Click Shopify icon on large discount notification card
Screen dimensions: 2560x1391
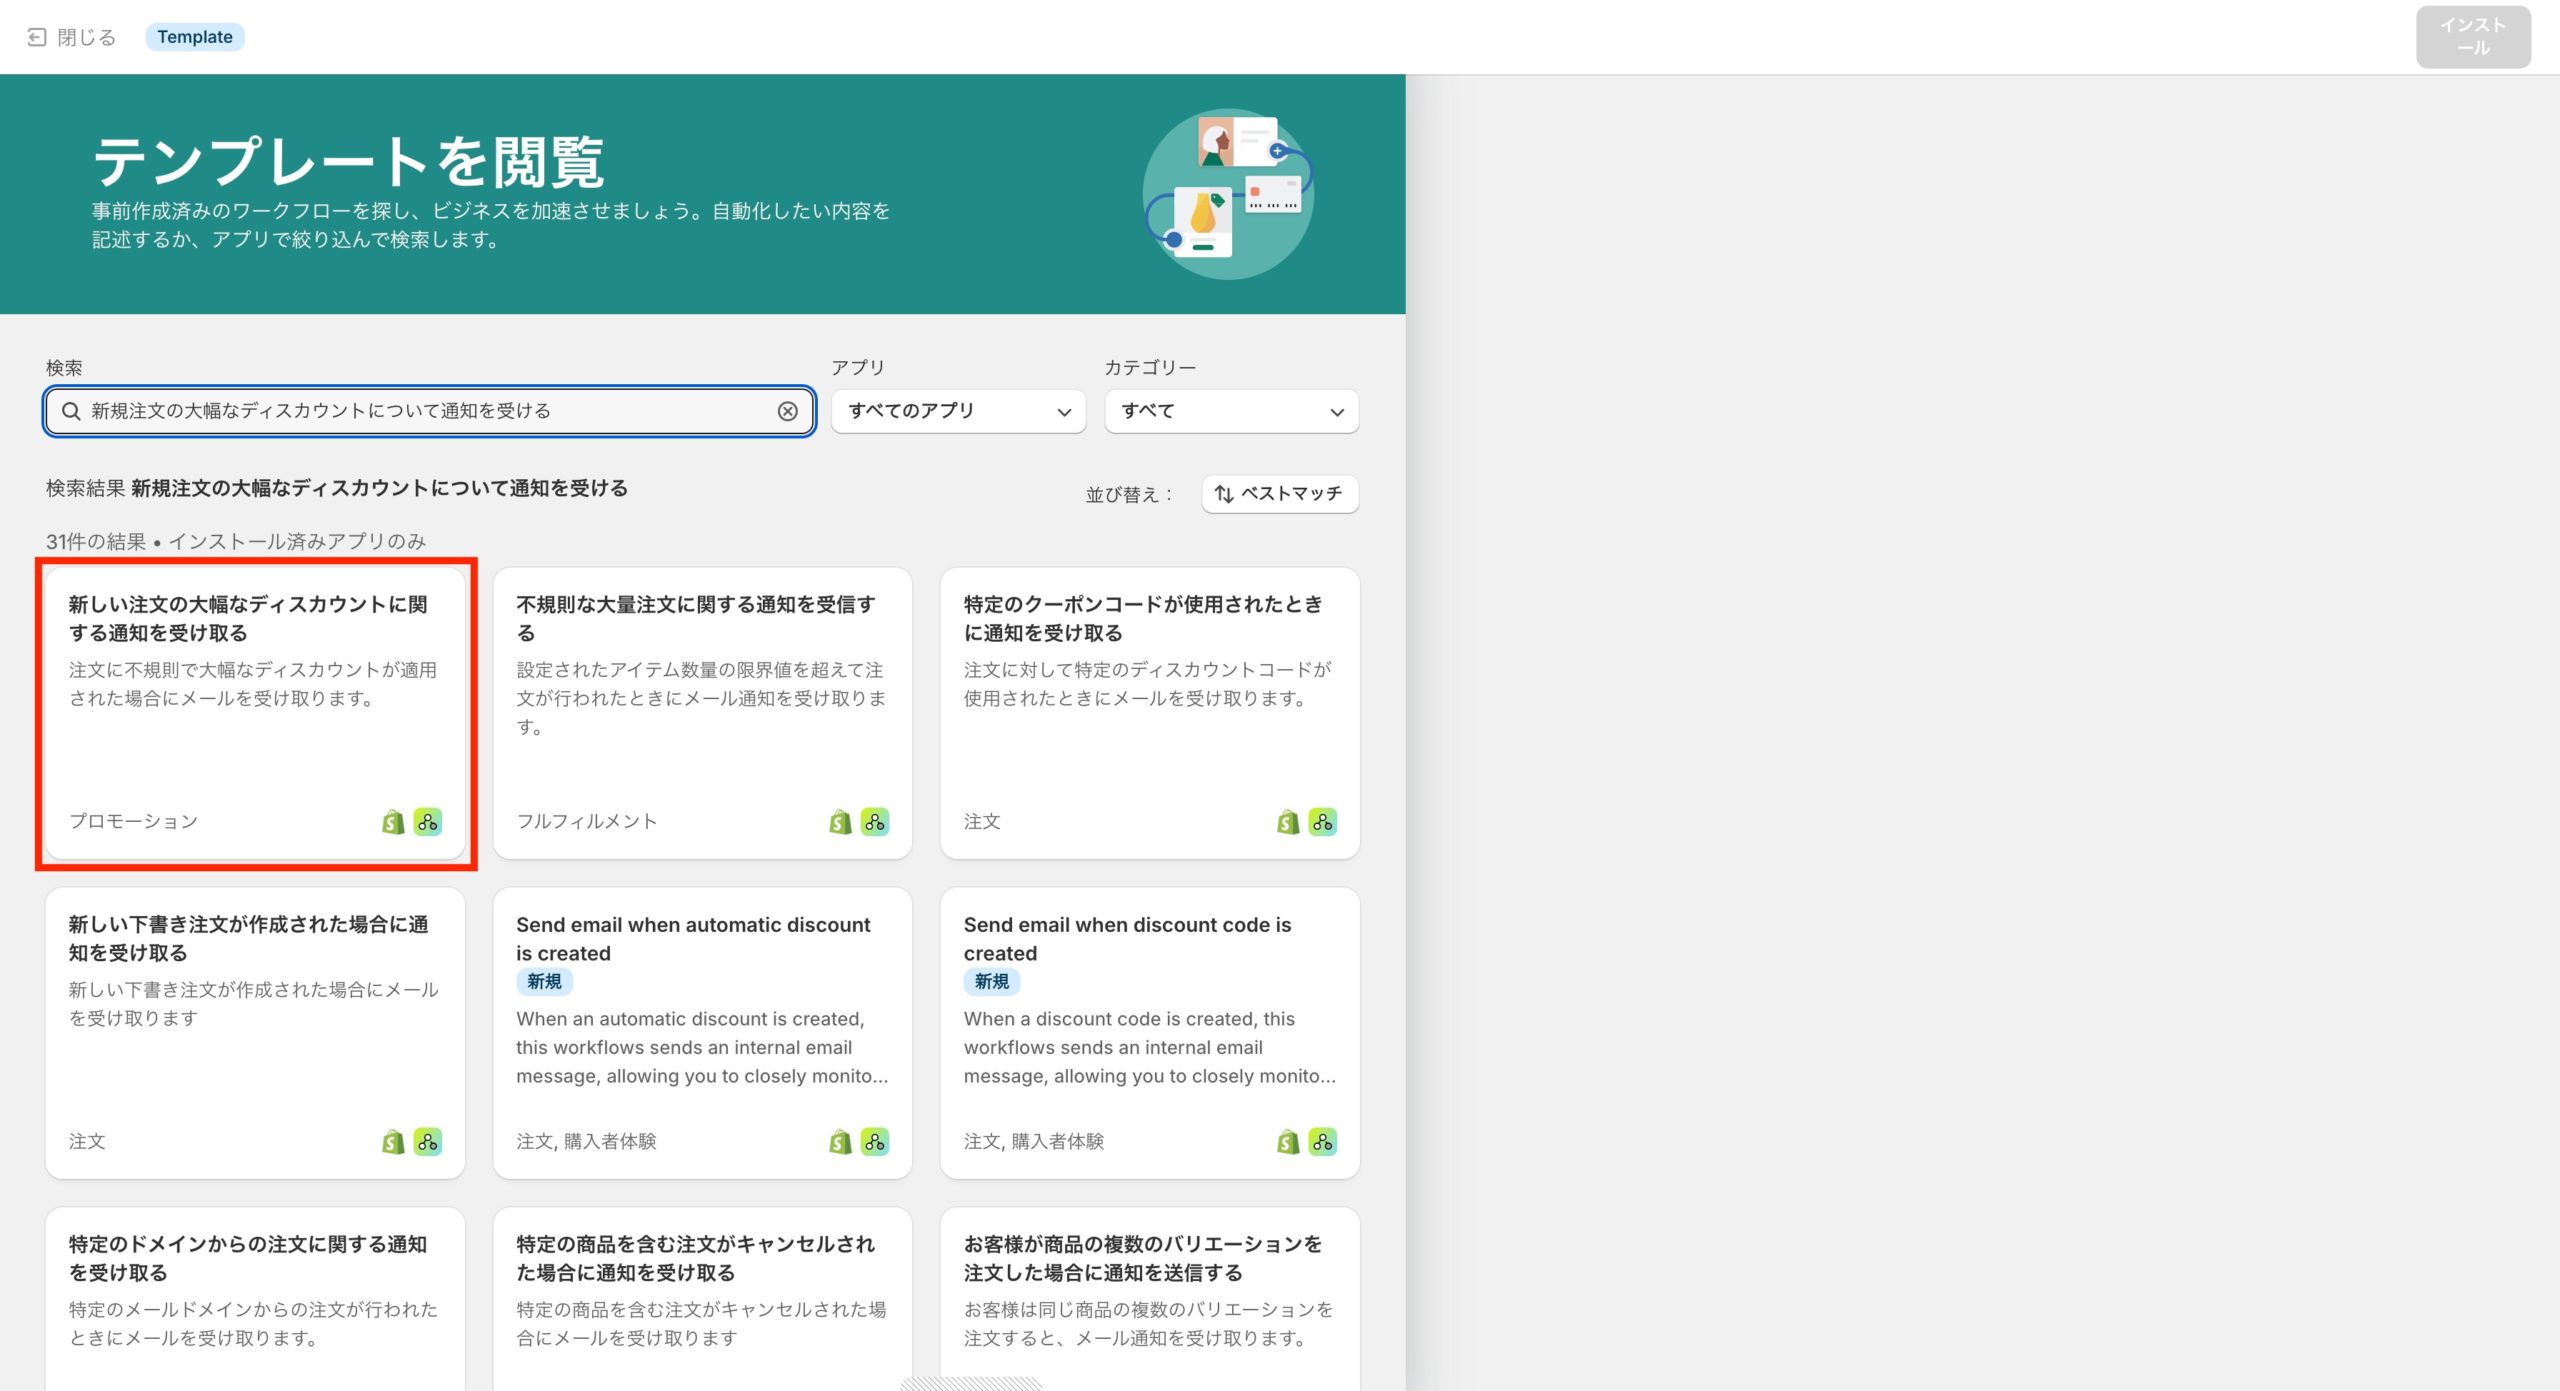coord(393,822)
